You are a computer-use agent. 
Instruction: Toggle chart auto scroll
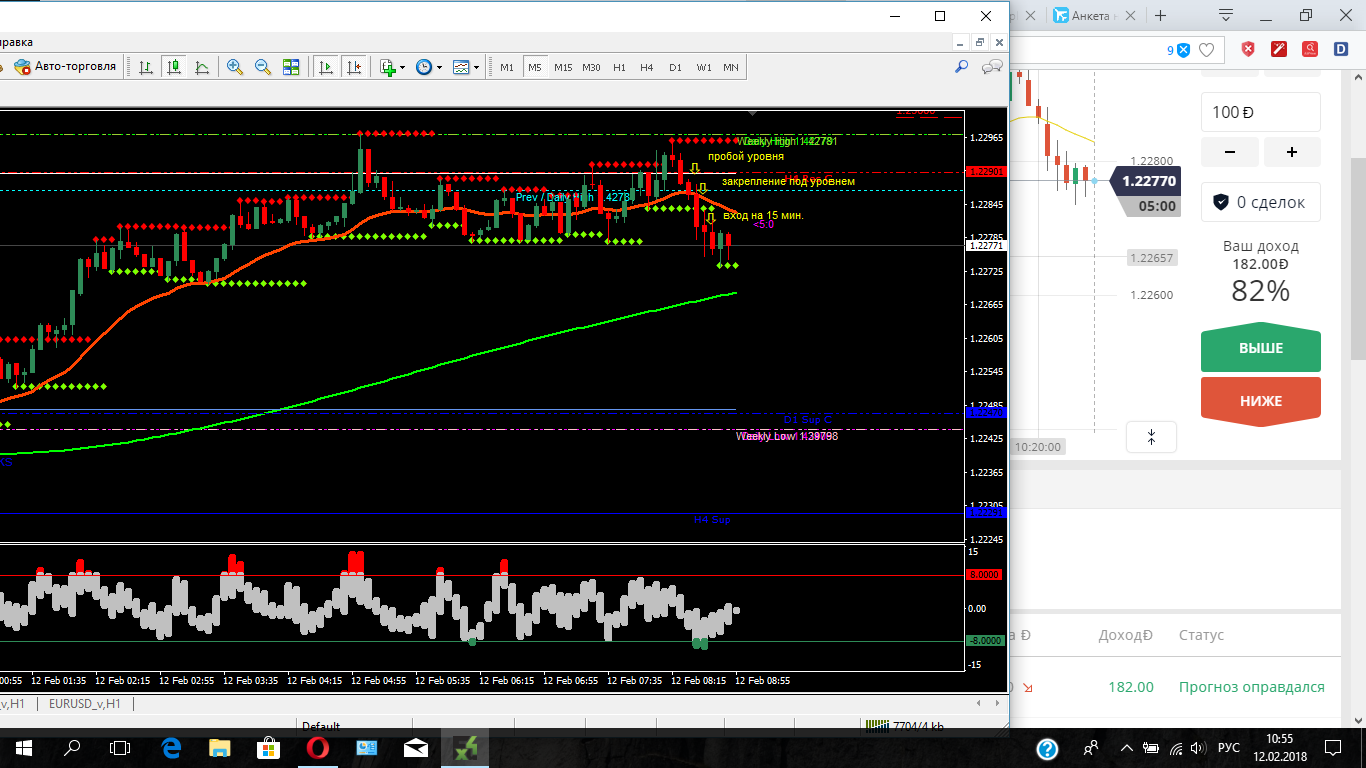325,67
